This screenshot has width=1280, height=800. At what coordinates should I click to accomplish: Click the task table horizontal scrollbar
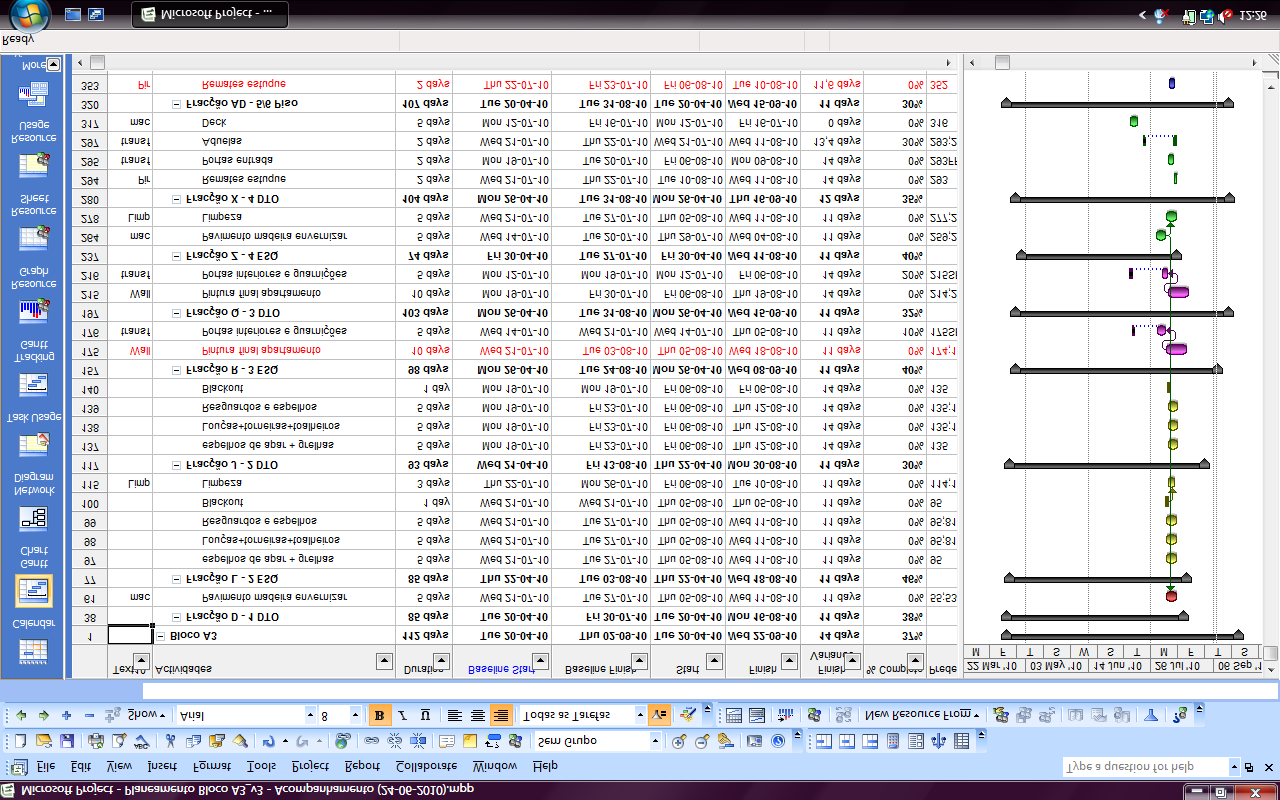[x=516, y=62]
